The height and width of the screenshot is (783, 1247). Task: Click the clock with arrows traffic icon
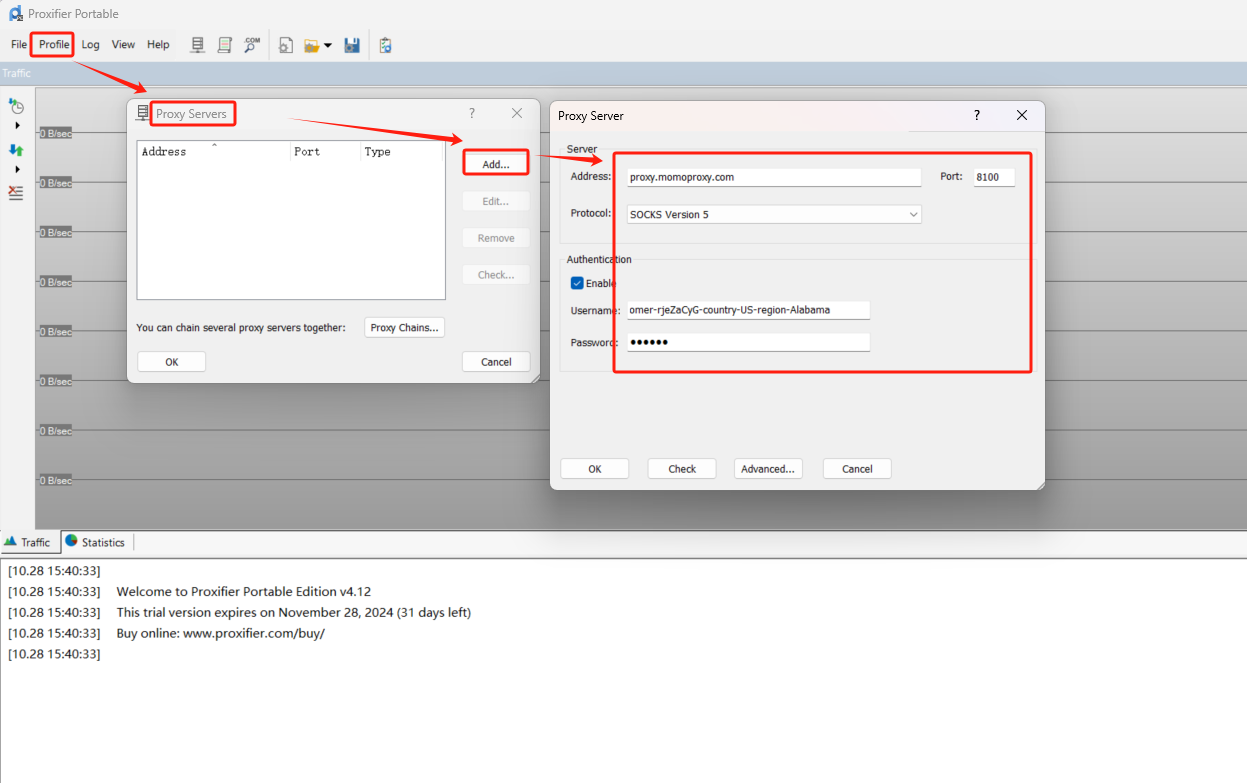pyautogui.click(x=16, y=105)
